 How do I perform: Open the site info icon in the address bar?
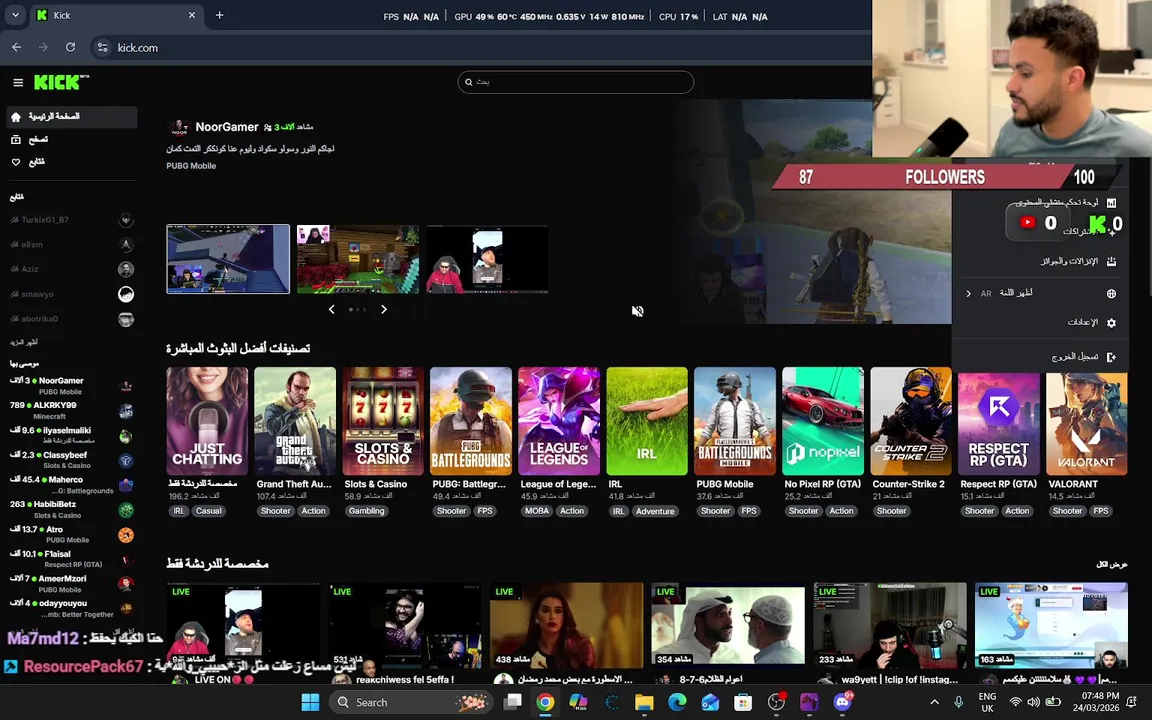(103, 47)
